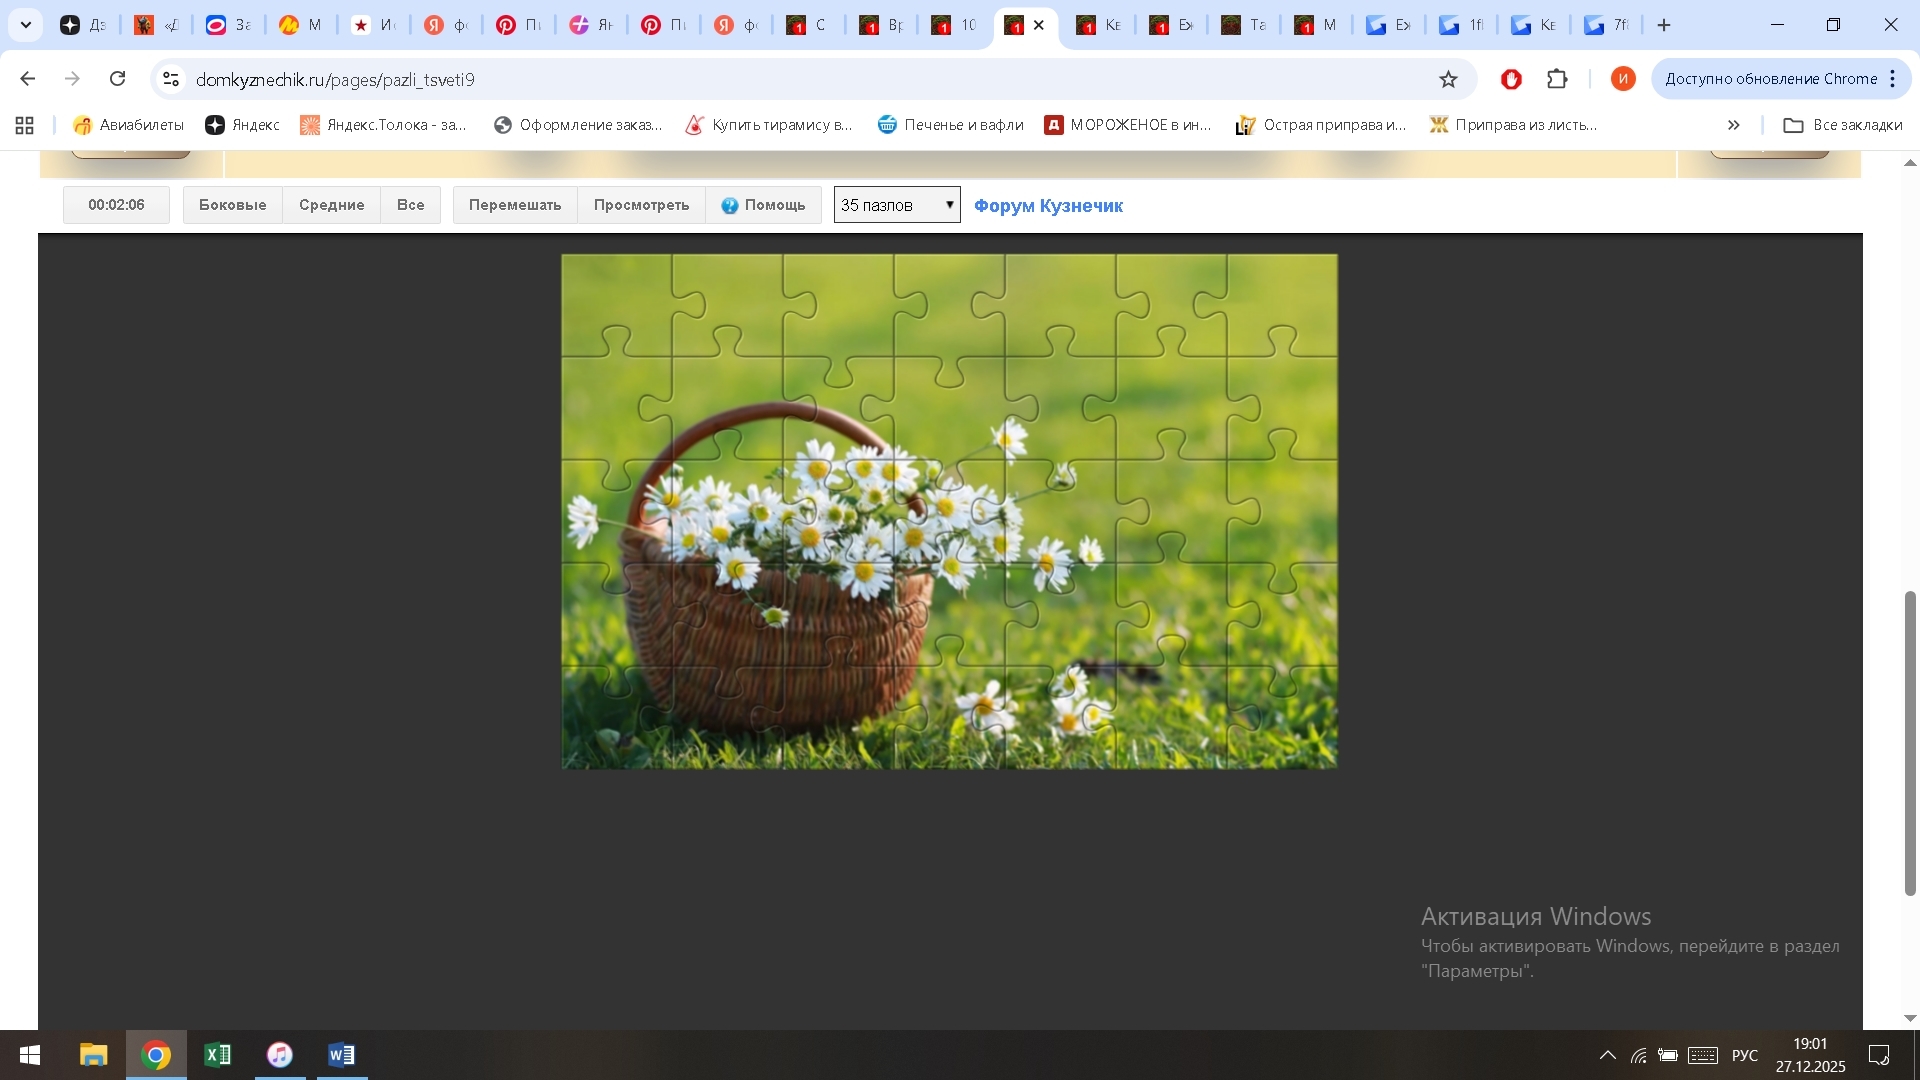Click the blue help question-mark icon

(730, 205)
